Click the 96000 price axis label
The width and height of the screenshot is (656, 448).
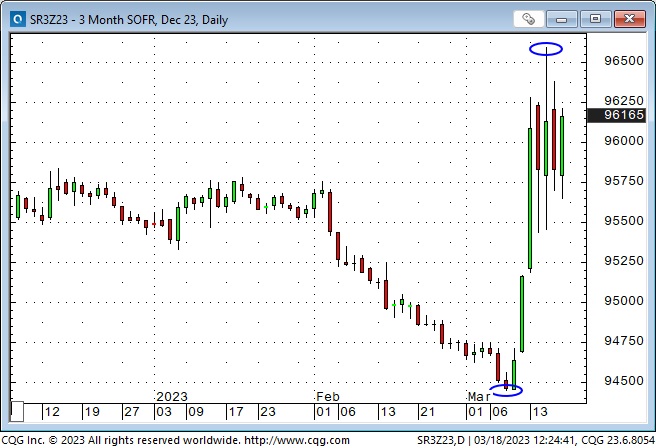(624, 141)
